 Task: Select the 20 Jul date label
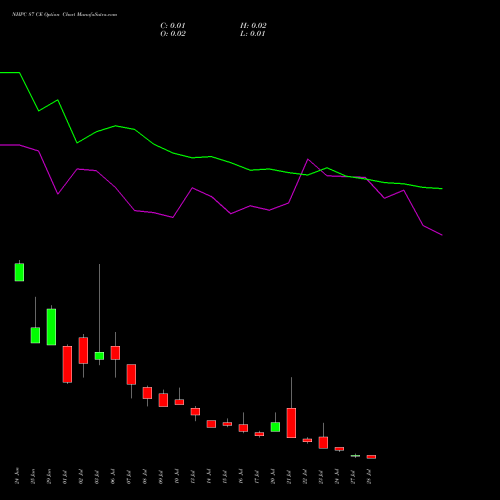[273, 476]
